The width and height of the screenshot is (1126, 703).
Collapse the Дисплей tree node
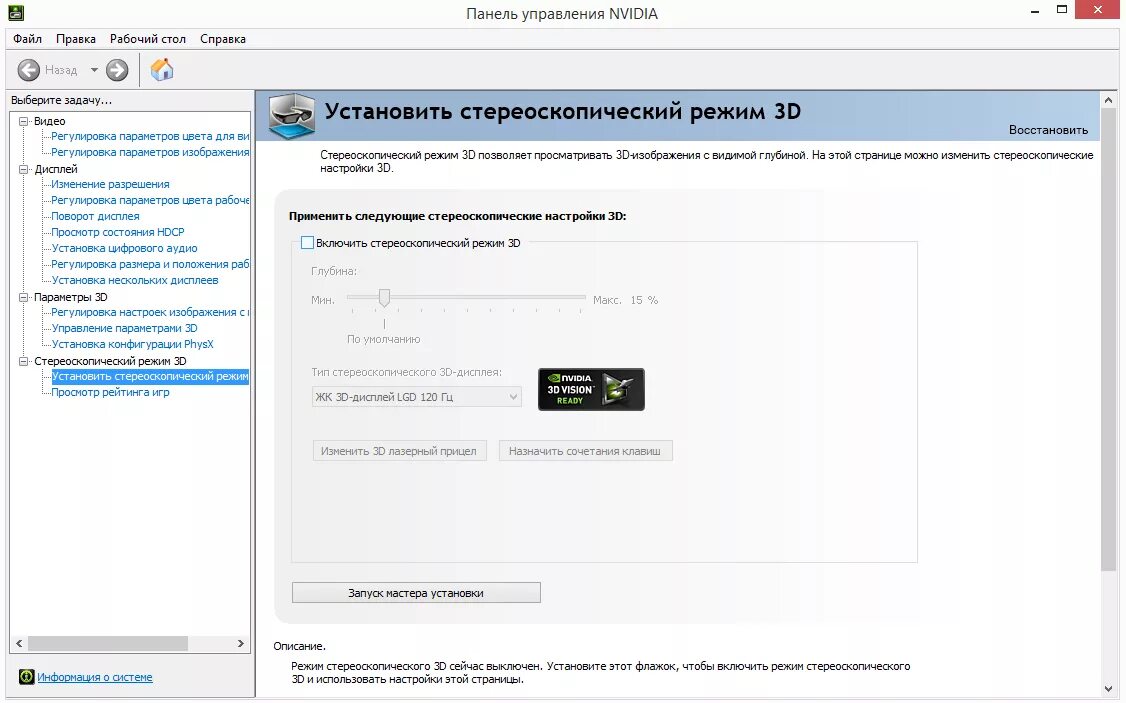(23, 169)
